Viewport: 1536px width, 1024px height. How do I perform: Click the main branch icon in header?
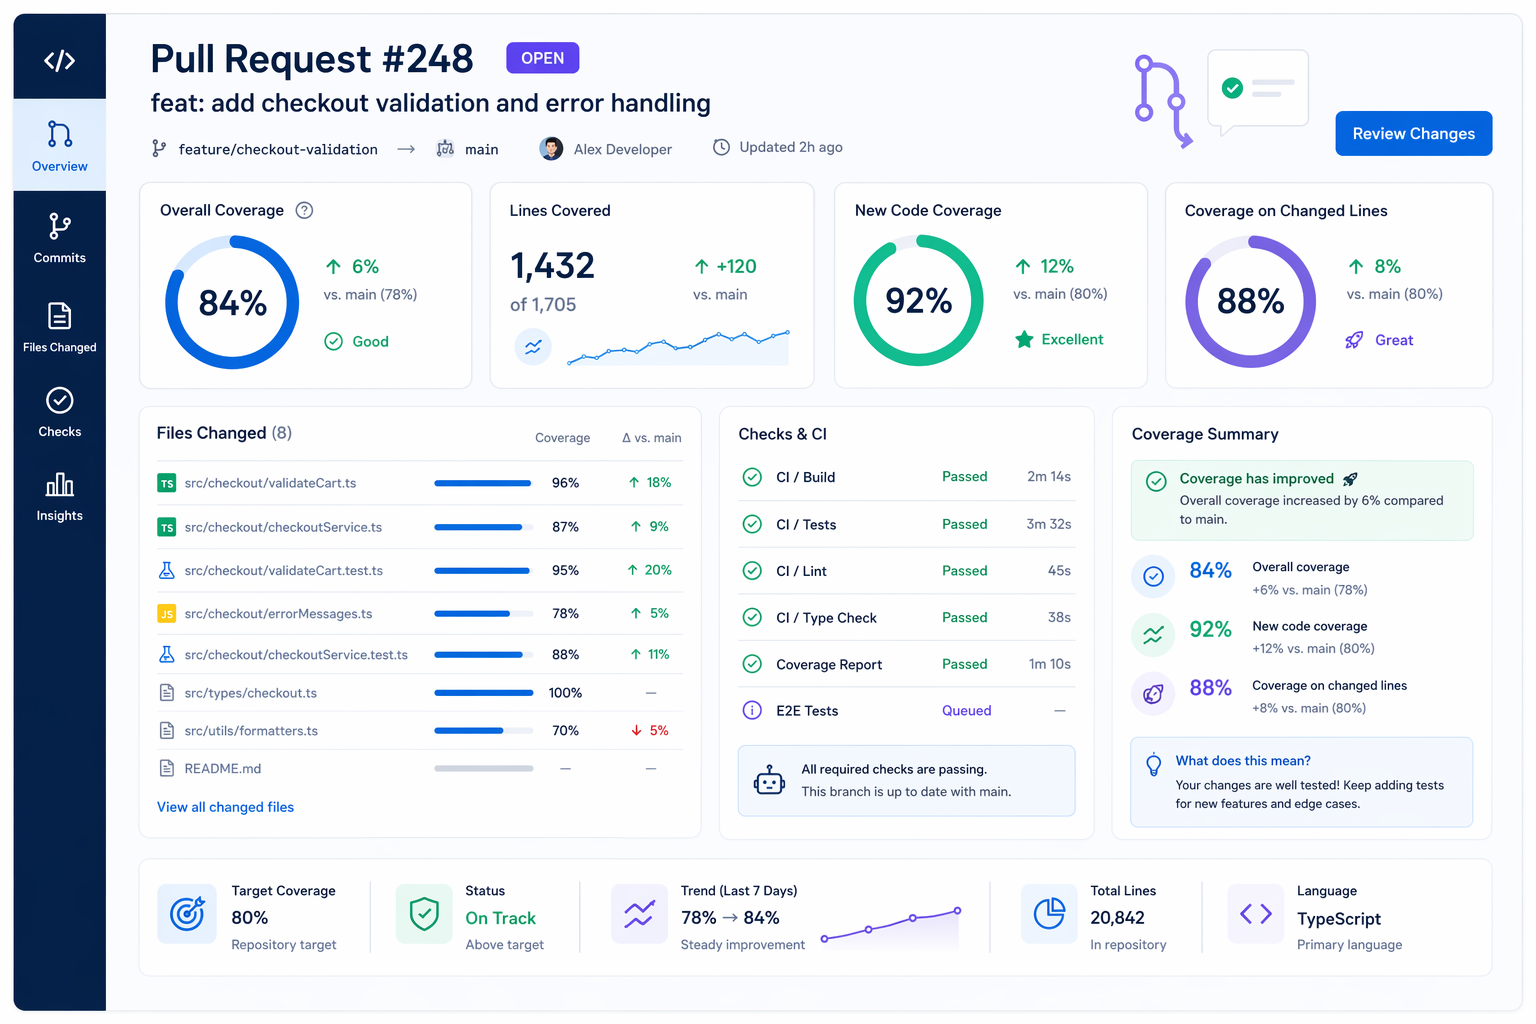point(445,148)
